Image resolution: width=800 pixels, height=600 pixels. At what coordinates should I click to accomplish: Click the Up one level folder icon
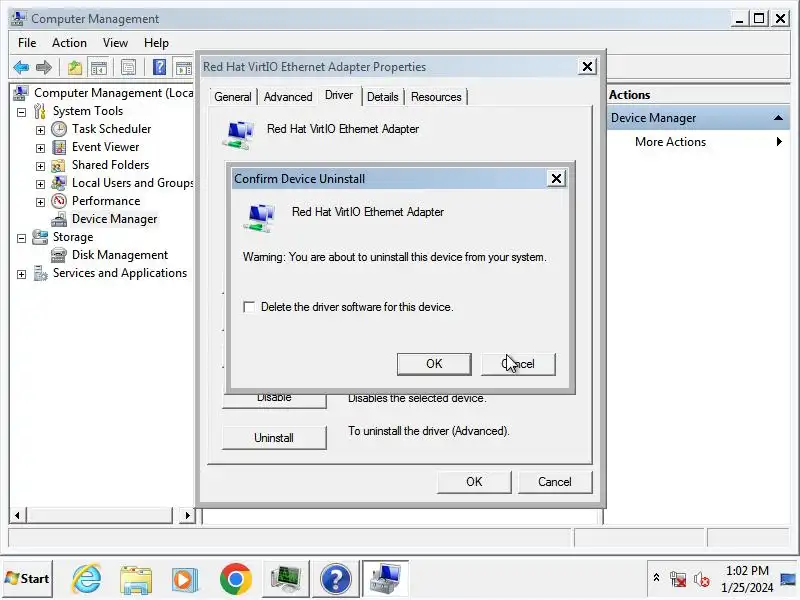click(x=74, y=67)
